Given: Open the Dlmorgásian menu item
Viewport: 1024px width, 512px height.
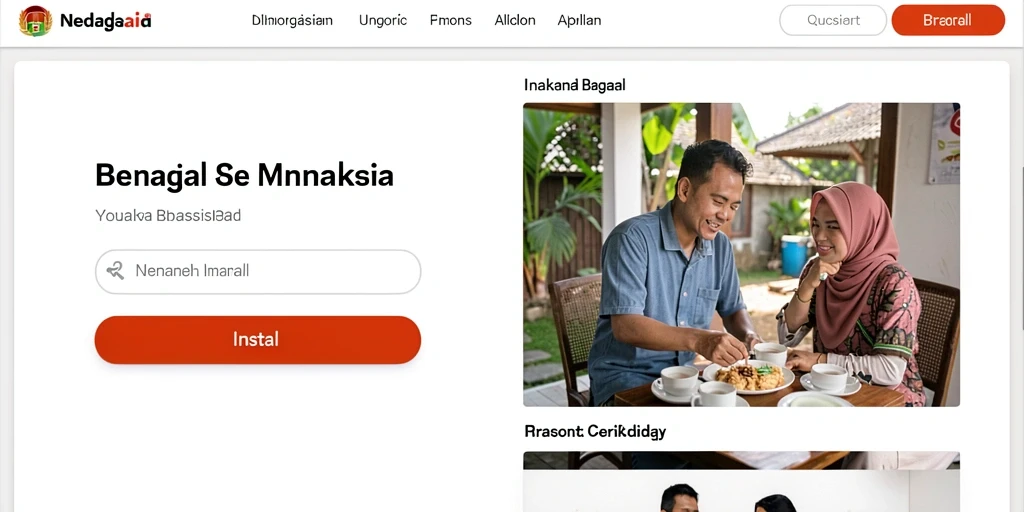Looking at the screenshot, I should coord(292,20).
